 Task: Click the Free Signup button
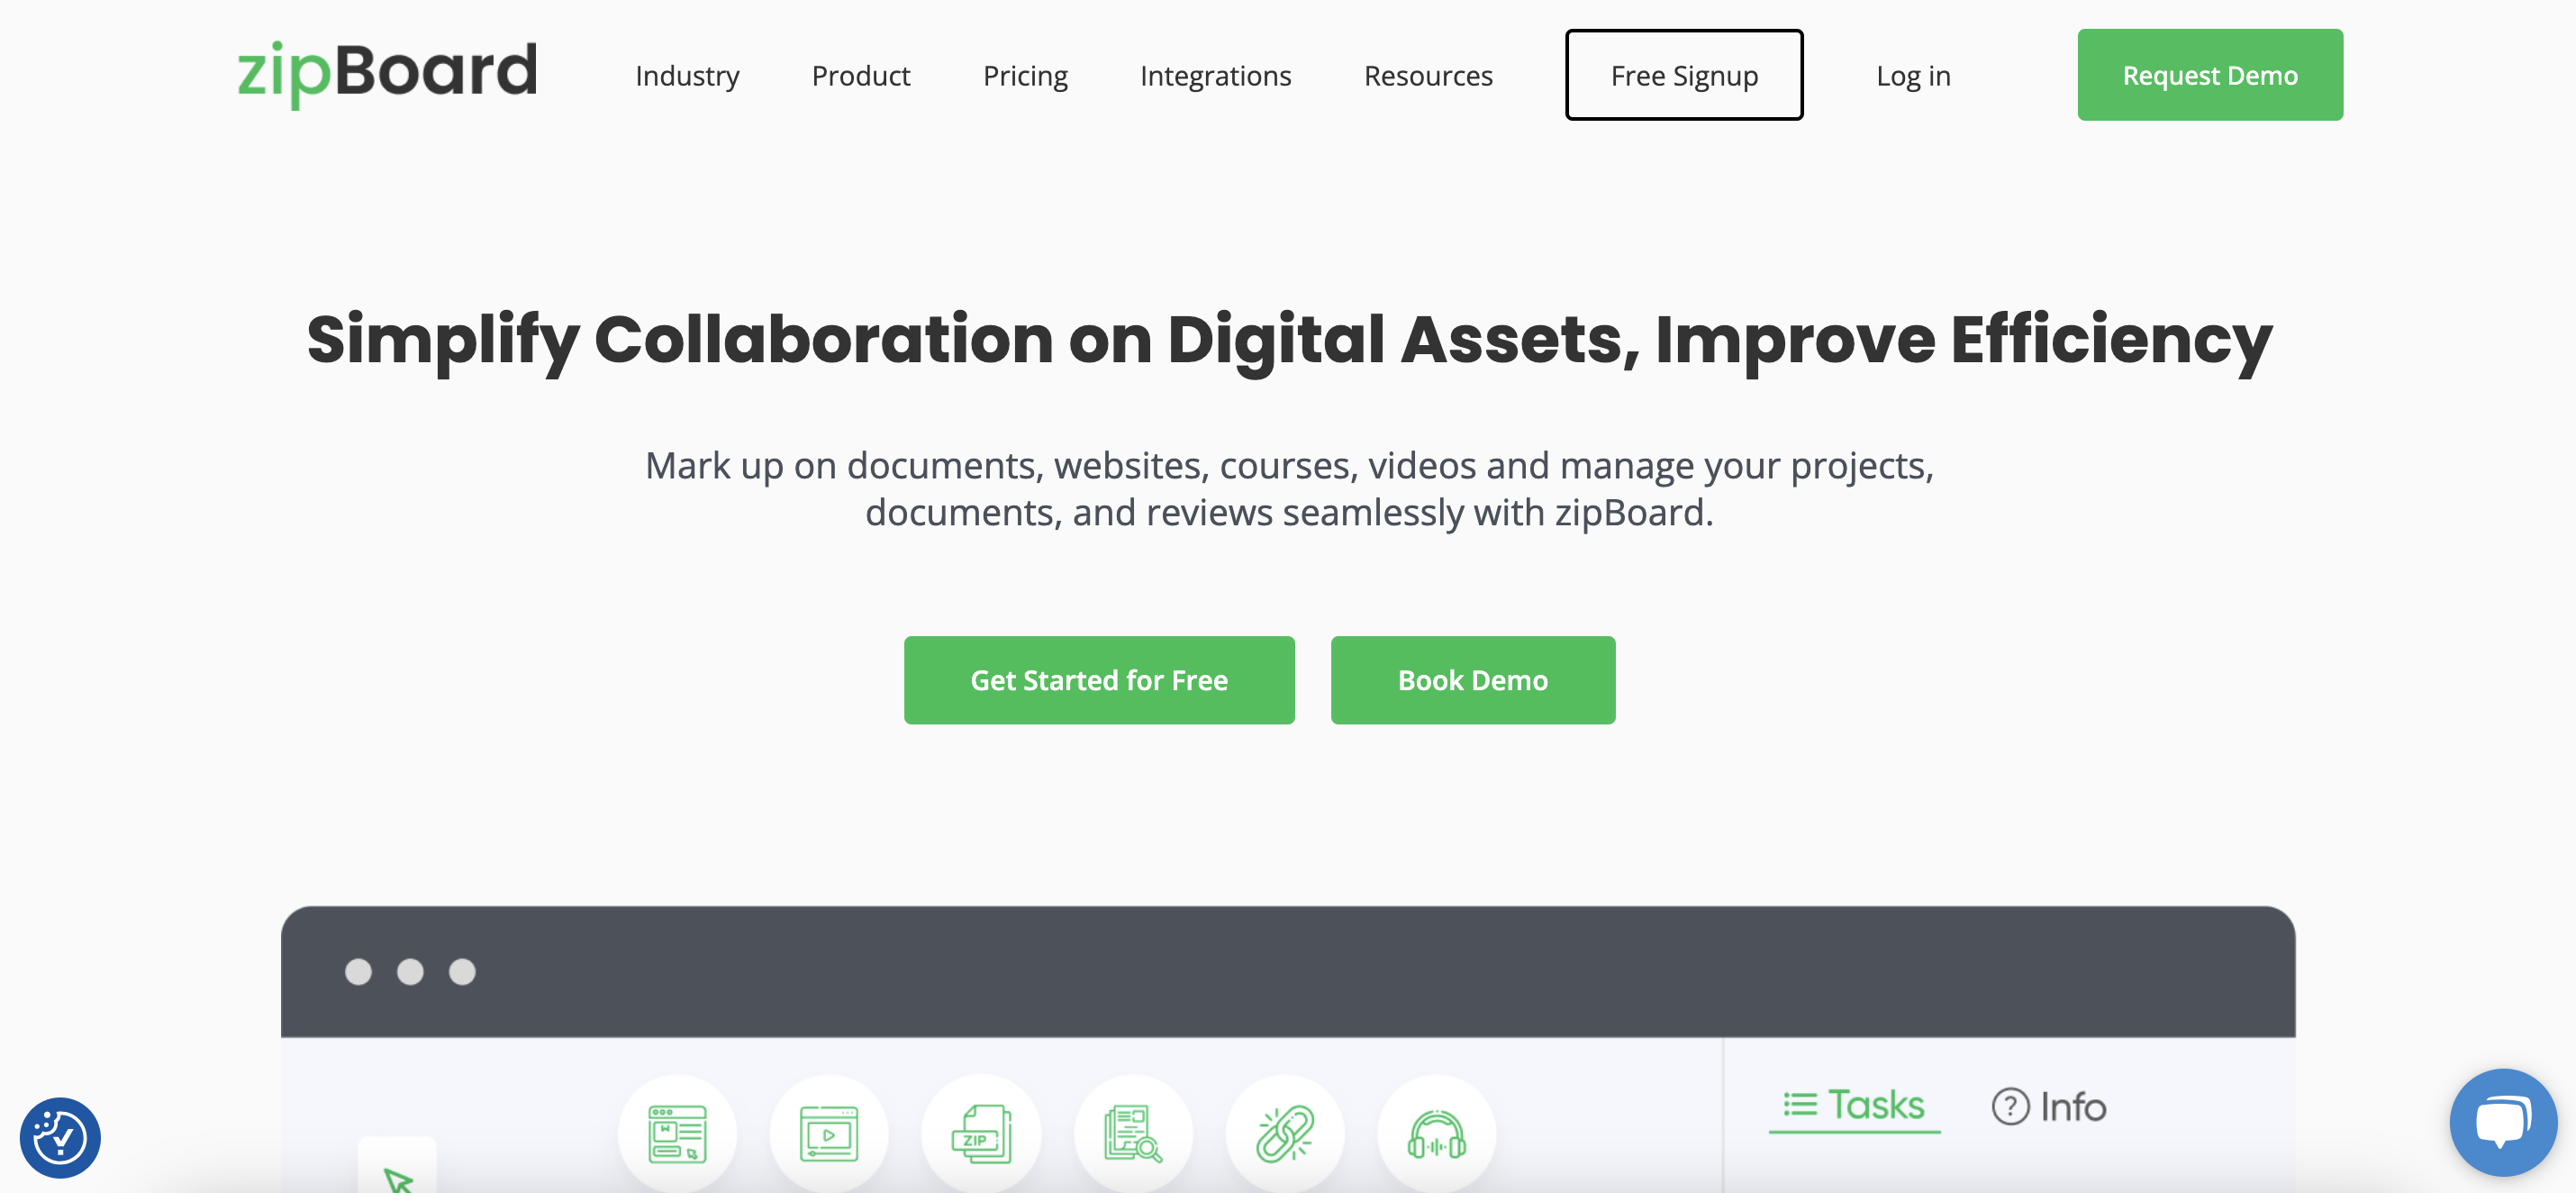1684,75
